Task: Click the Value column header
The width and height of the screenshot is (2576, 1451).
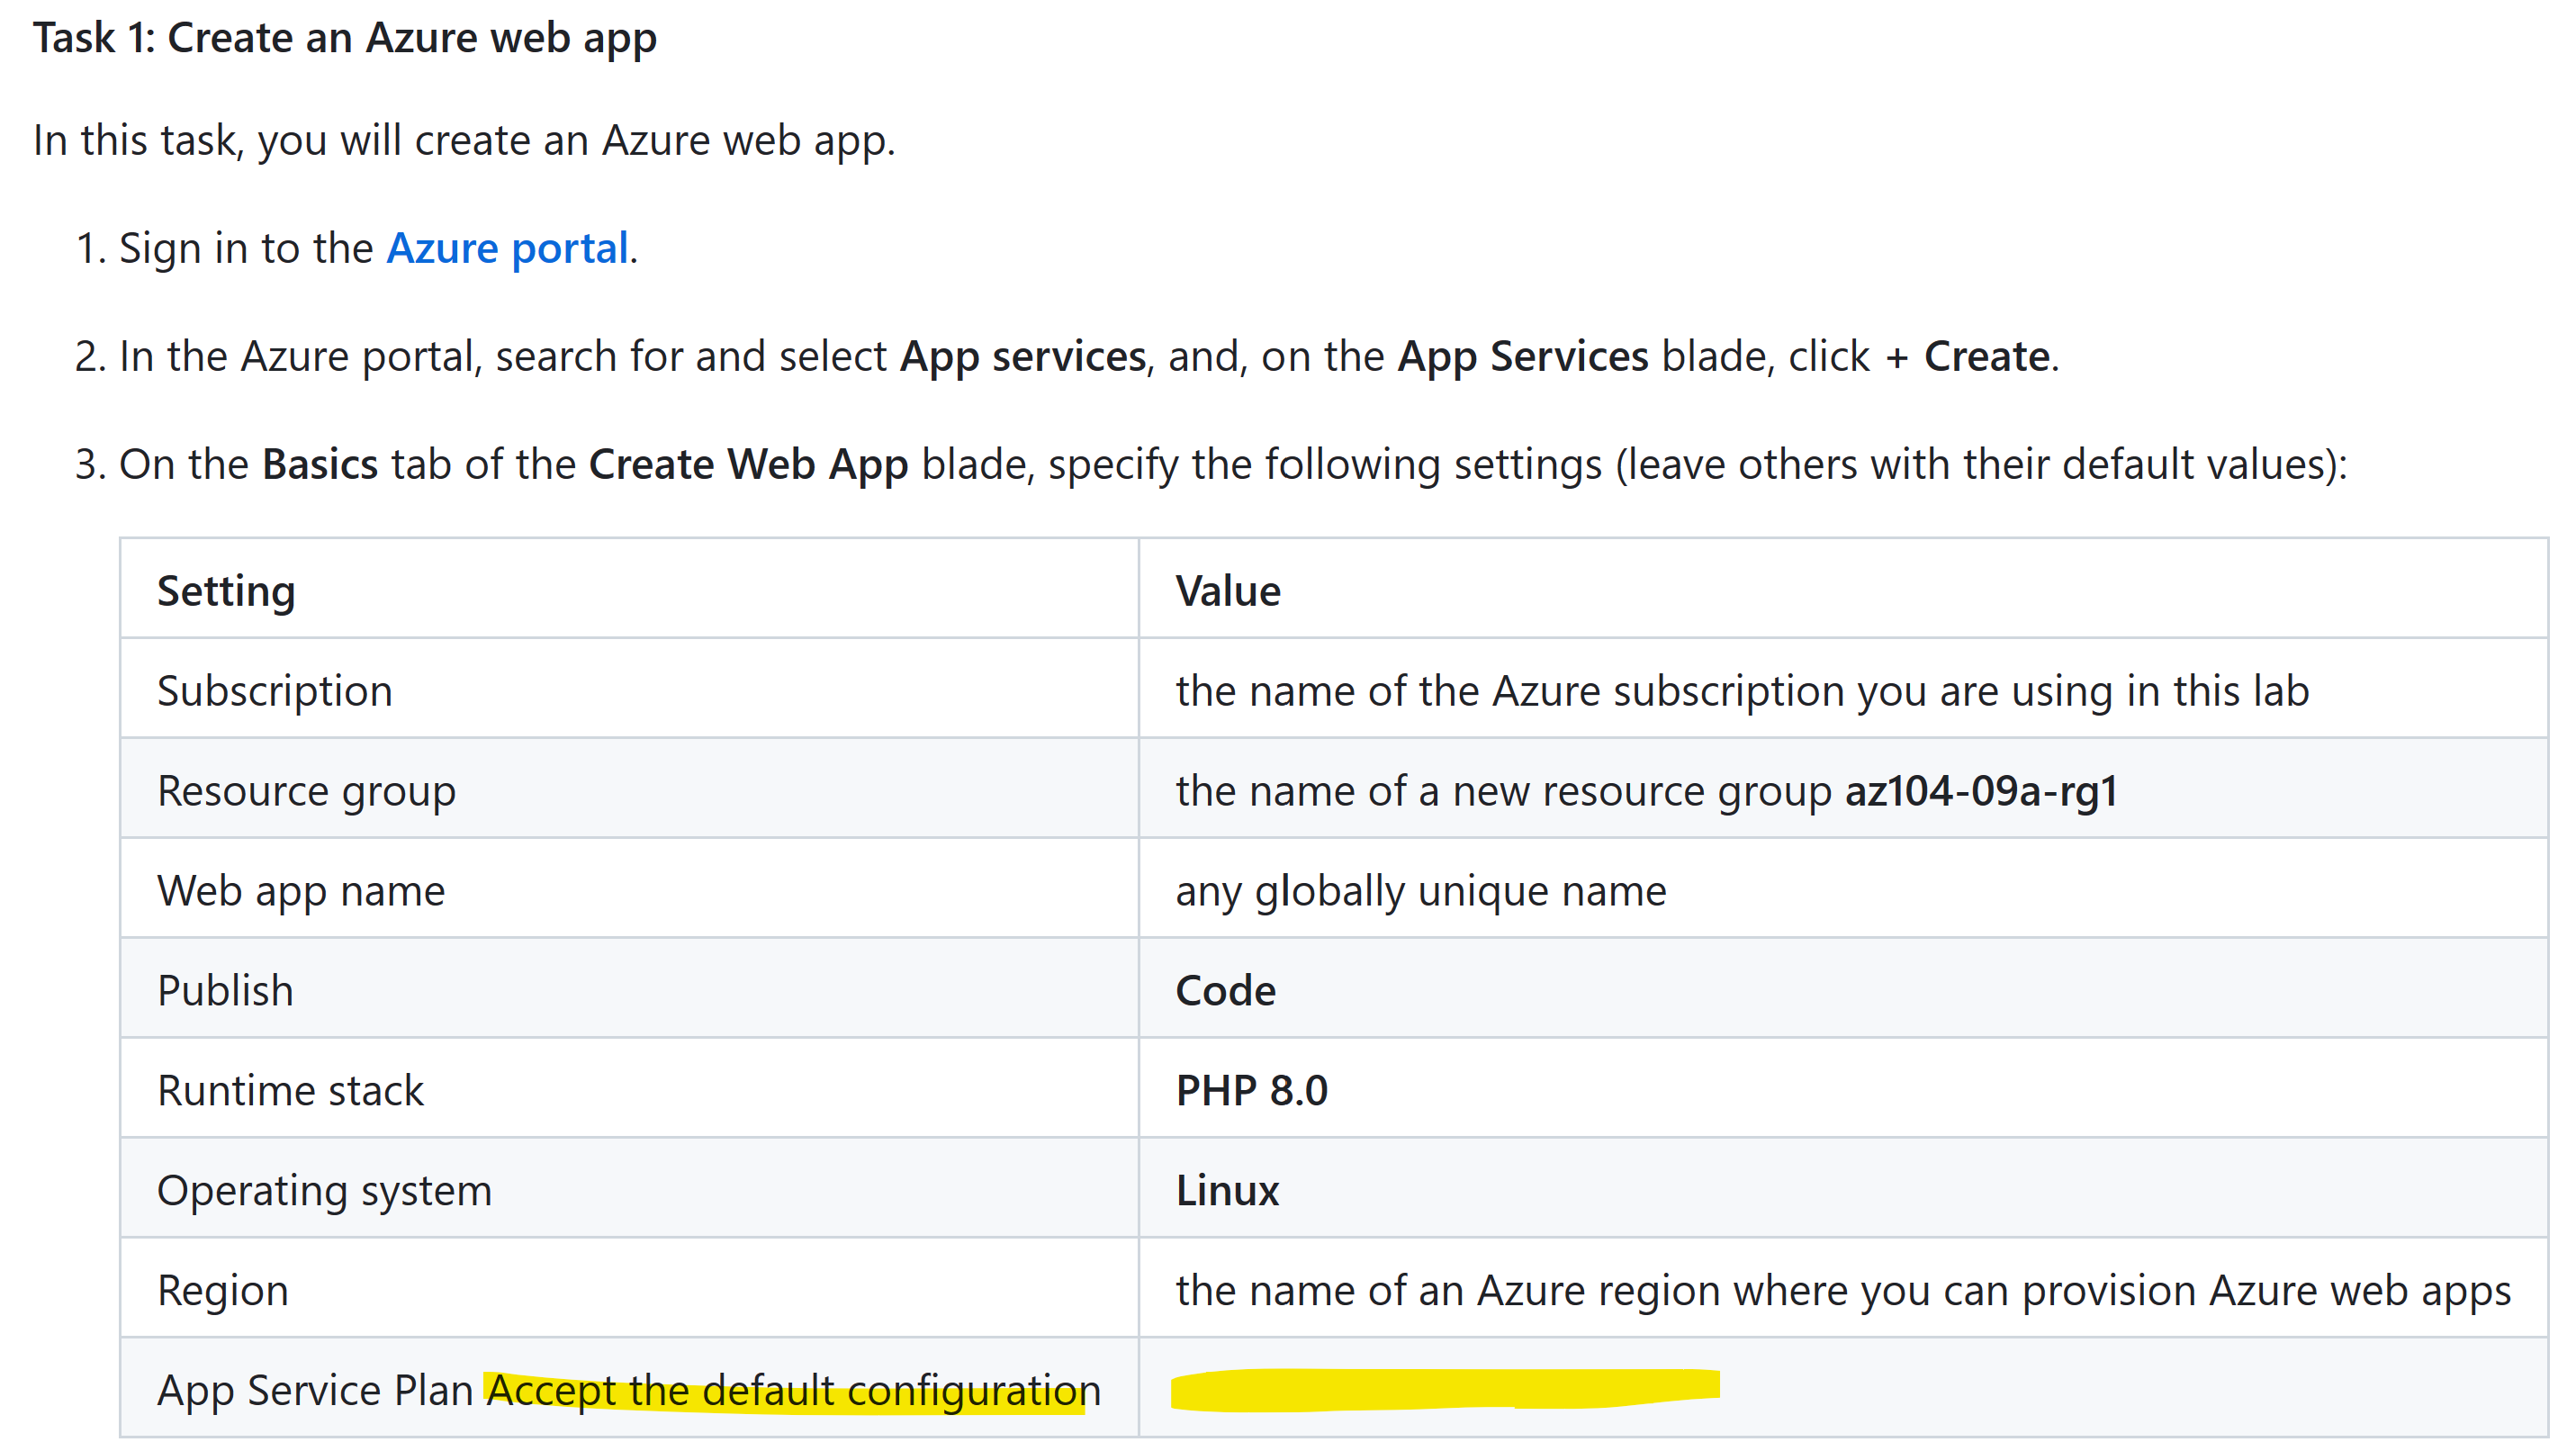Action: point(1227,591)
